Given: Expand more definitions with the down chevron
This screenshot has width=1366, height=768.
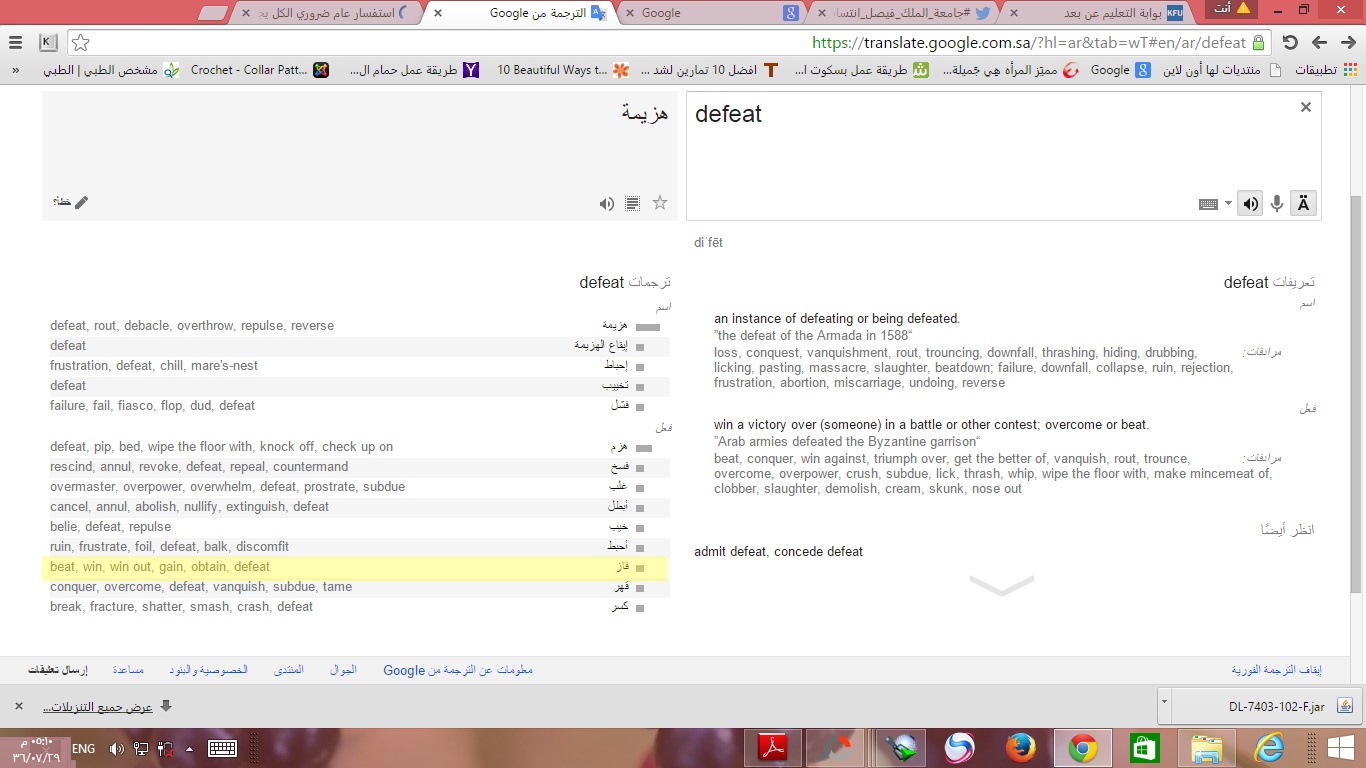Looking at the screenshot, I should [1001, 586].
